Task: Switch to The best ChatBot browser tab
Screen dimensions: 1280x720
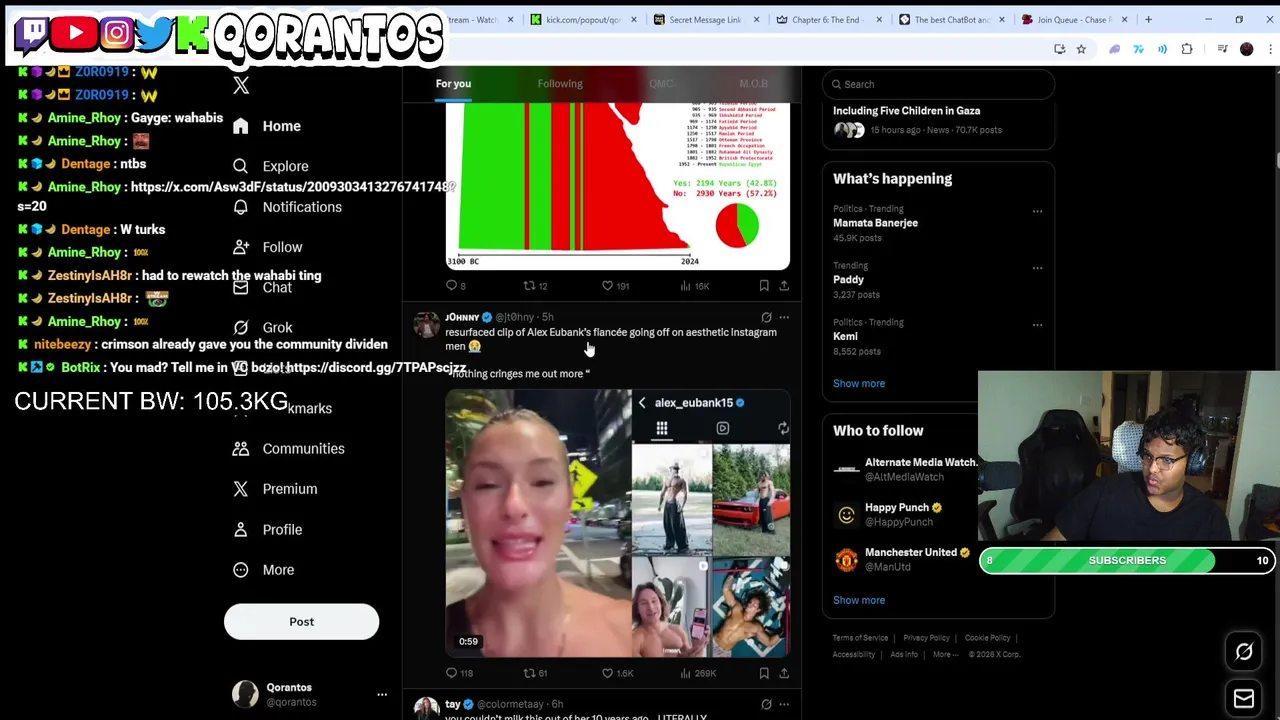Action: point(953,20)
